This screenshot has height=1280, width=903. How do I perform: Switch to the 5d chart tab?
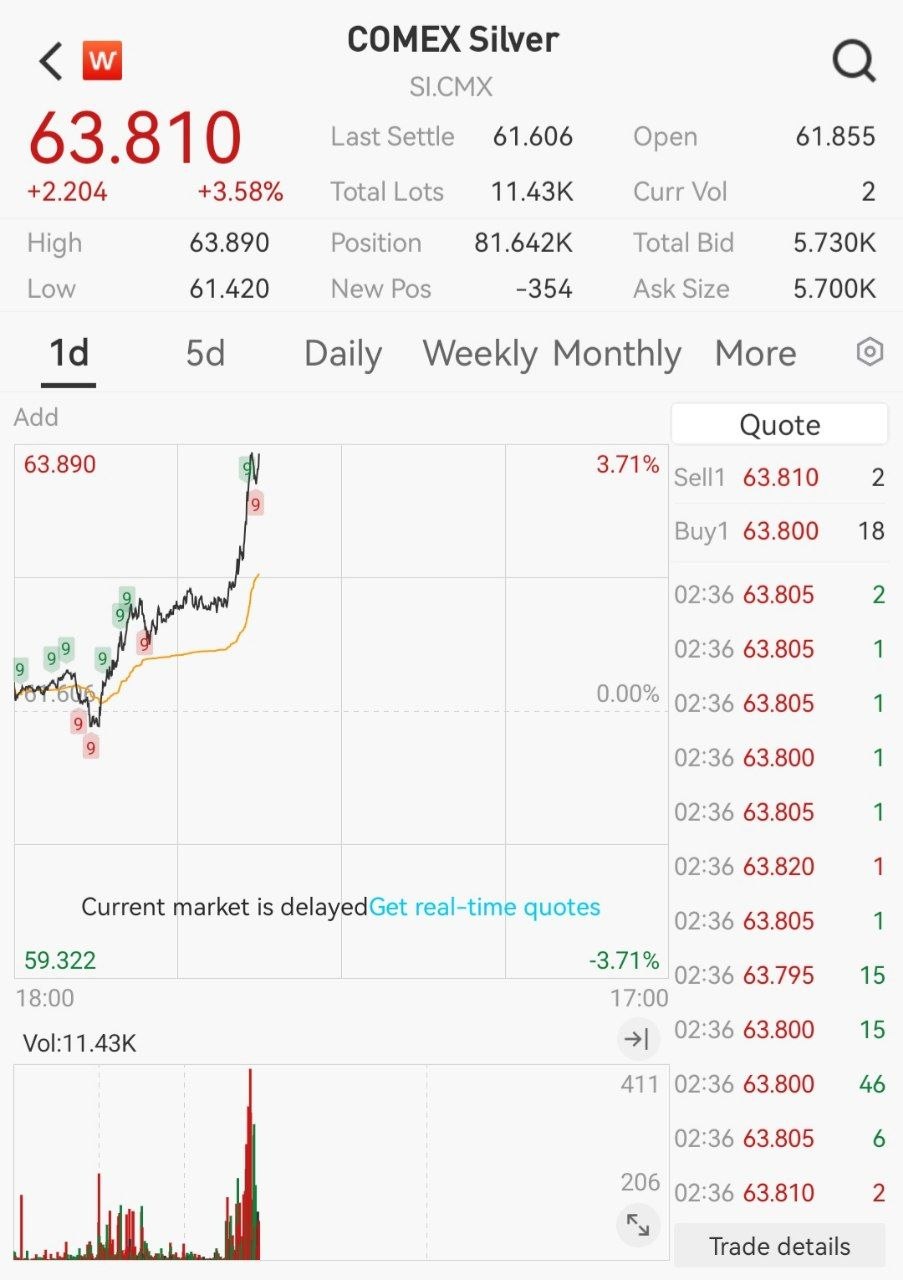click(206, 353)
